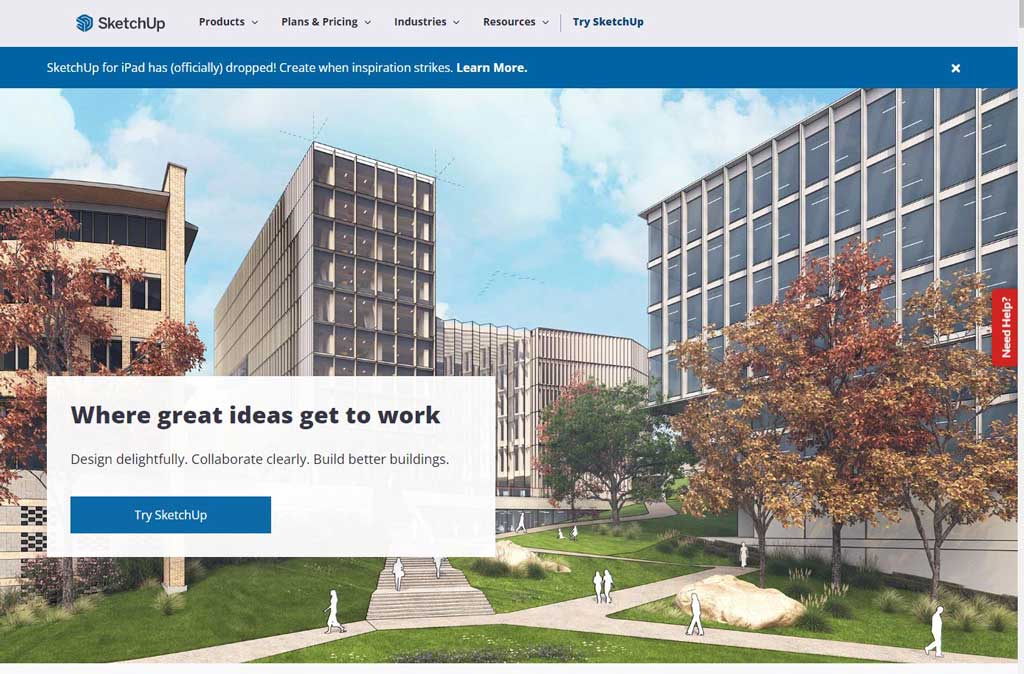The width and height of the screenshot is (1024, 674).
Task: Click the SketchUp cube logo icon
Action: [85, 22]
